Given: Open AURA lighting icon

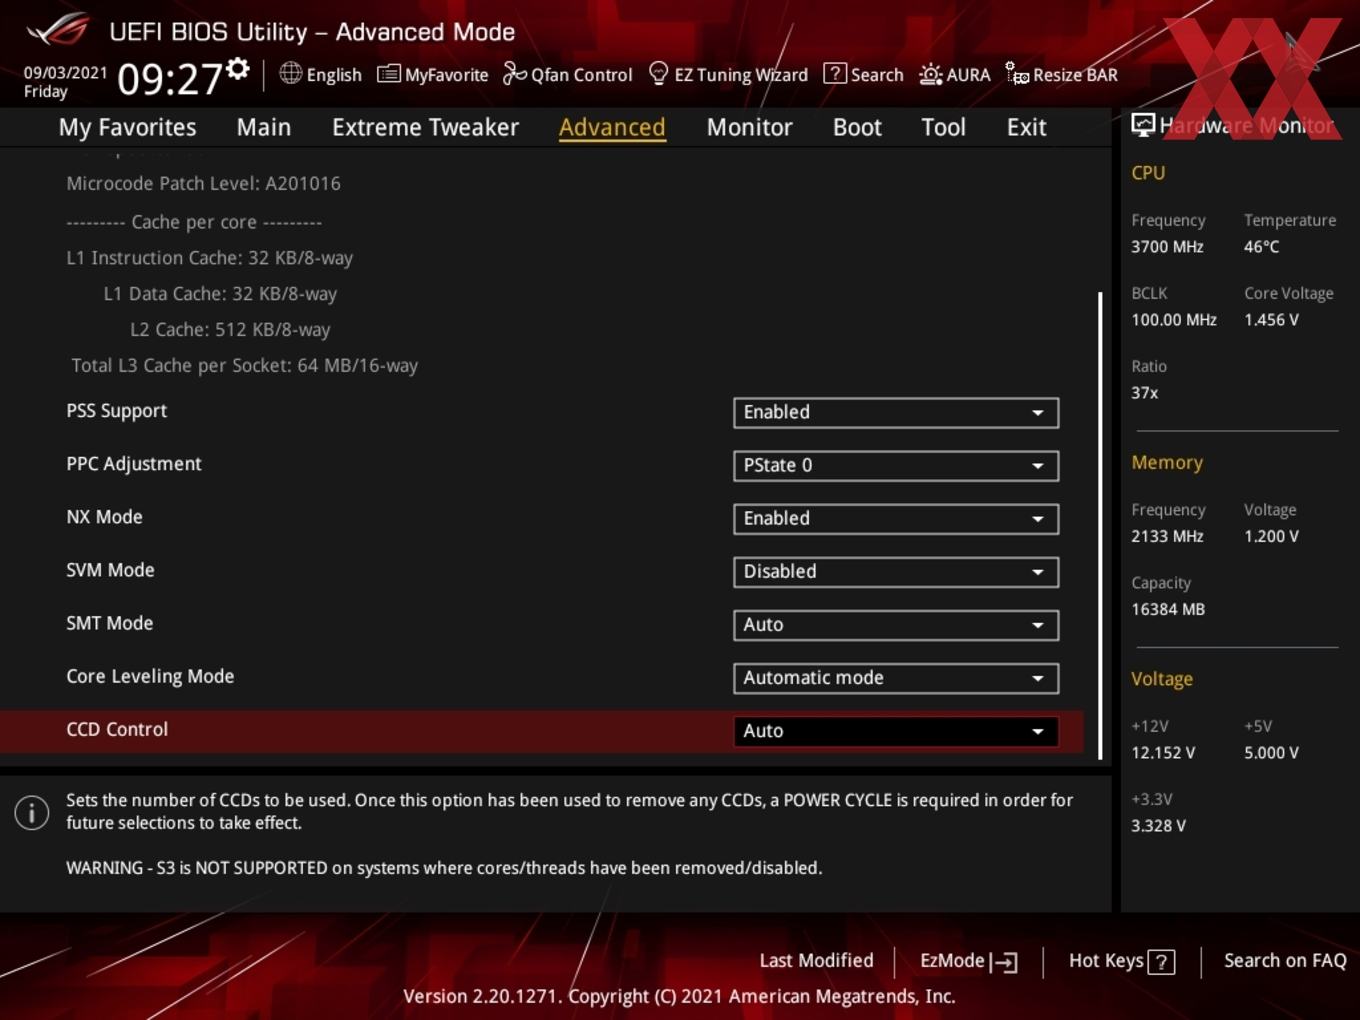Looking at the screenshot, I should tap(930, 74).
